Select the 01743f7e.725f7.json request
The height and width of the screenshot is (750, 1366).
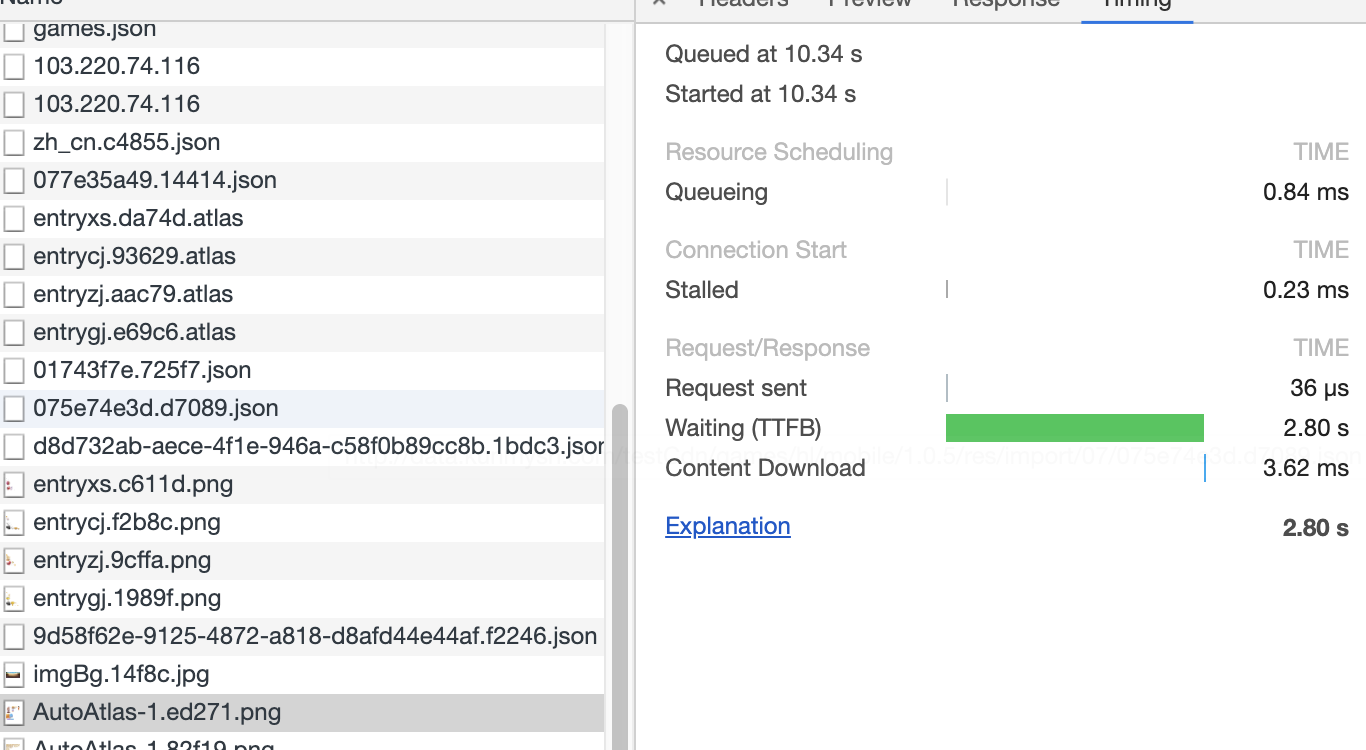(x=141, y=370)
